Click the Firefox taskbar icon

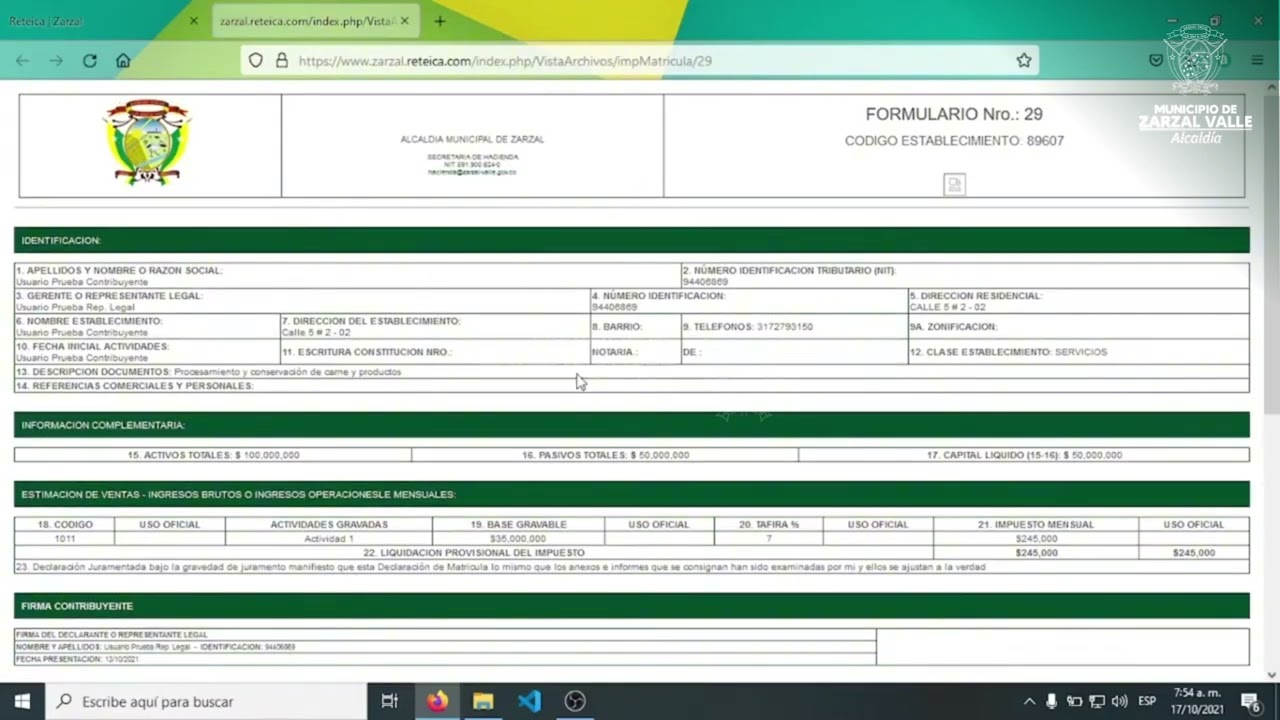pyautogui.click(x=437, y=701)
